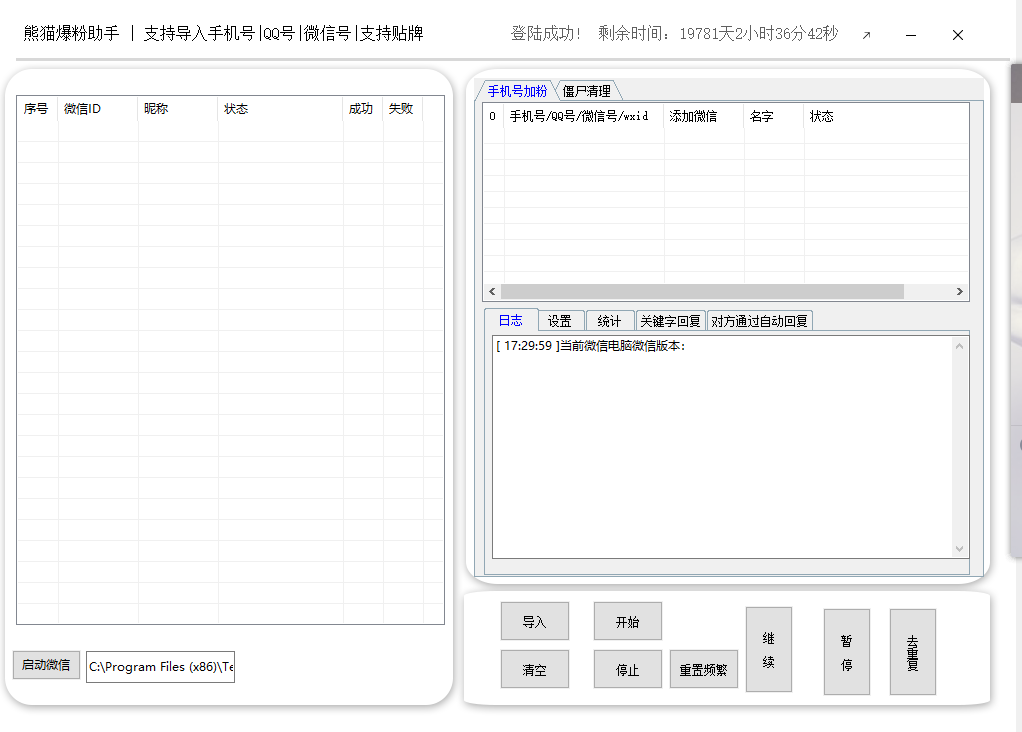The image size is (1022, 732).
Task: Click the 微信ID column header
Action: pos(98,109)
